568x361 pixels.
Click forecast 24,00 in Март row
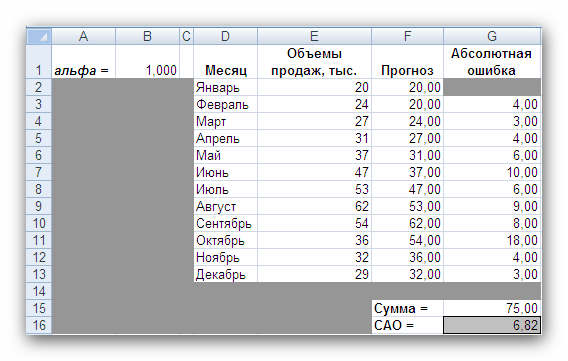tap(408, 121)
